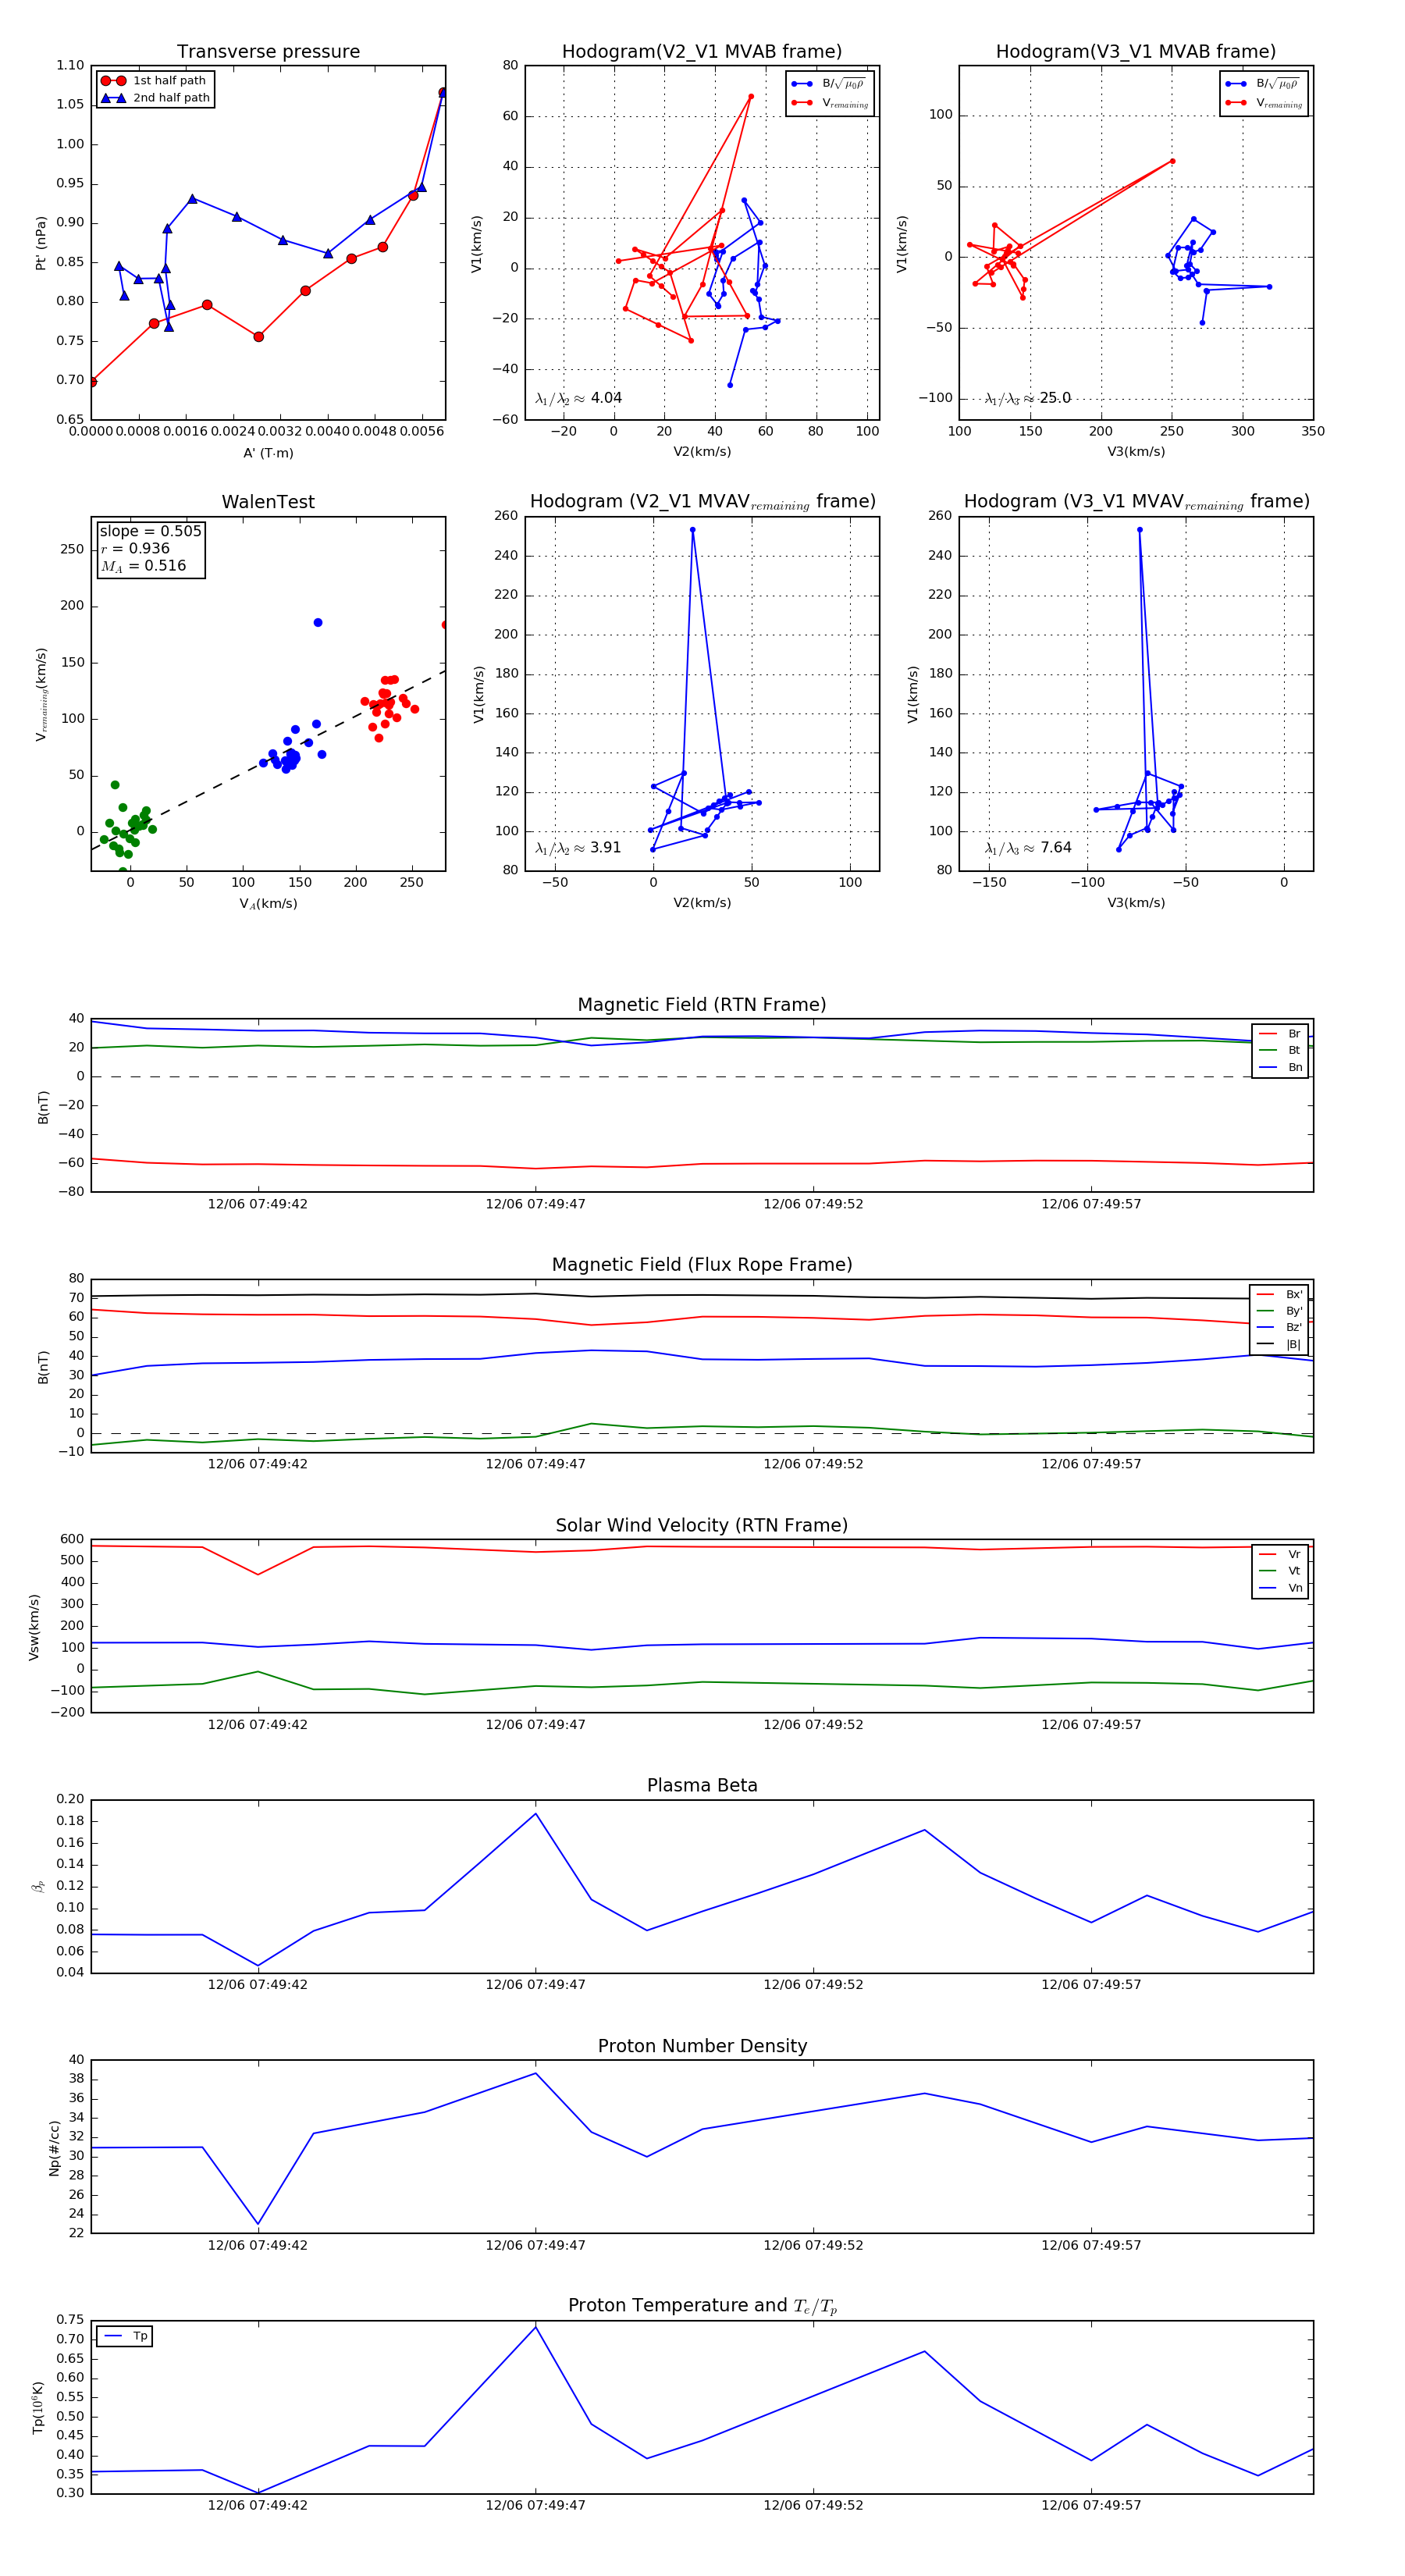Click the 'Br' legend entry
1405x2576 pixels.
pos(1281,1034)
